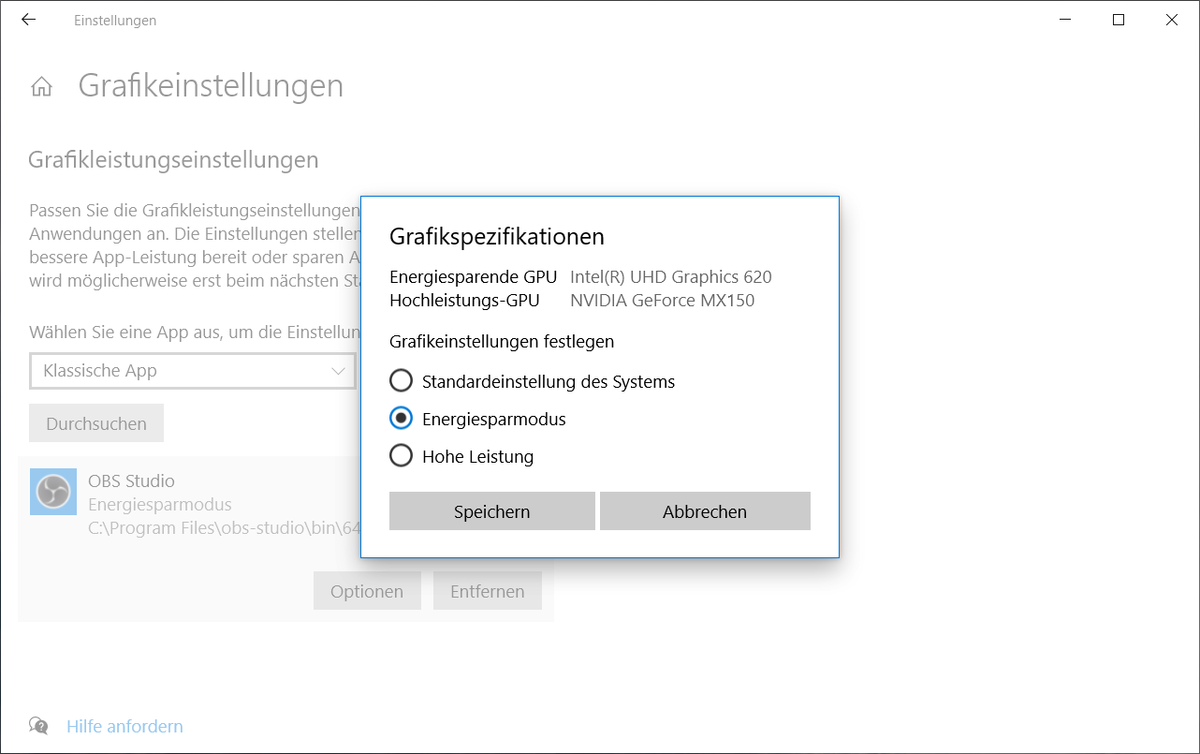Select the OBS Studio file path entry
Viewport: 1200px width, 754px height.
[x=220, y=528]
